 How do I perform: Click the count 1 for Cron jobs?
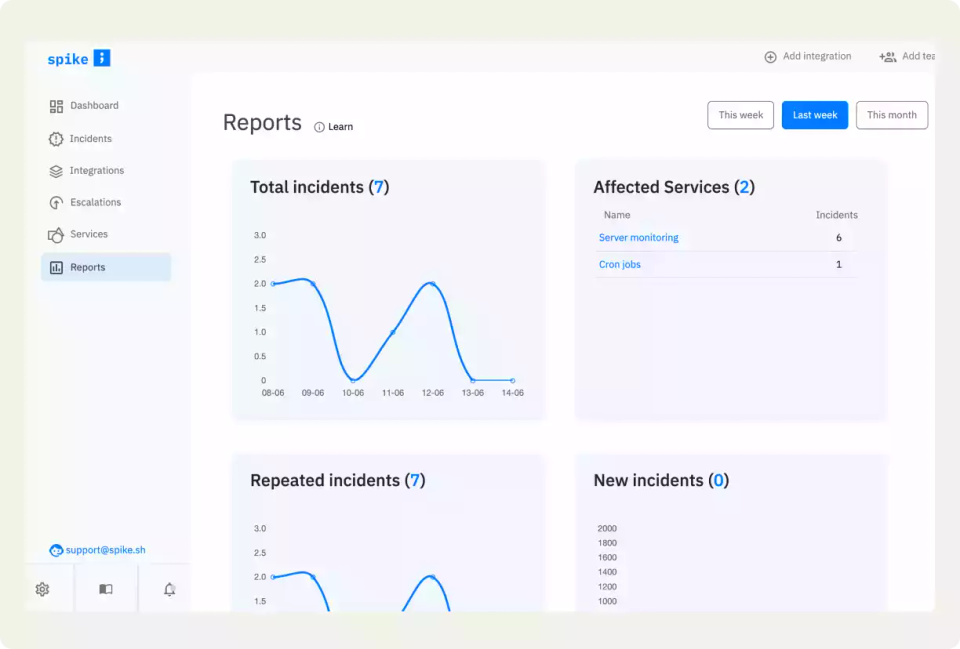839,264
